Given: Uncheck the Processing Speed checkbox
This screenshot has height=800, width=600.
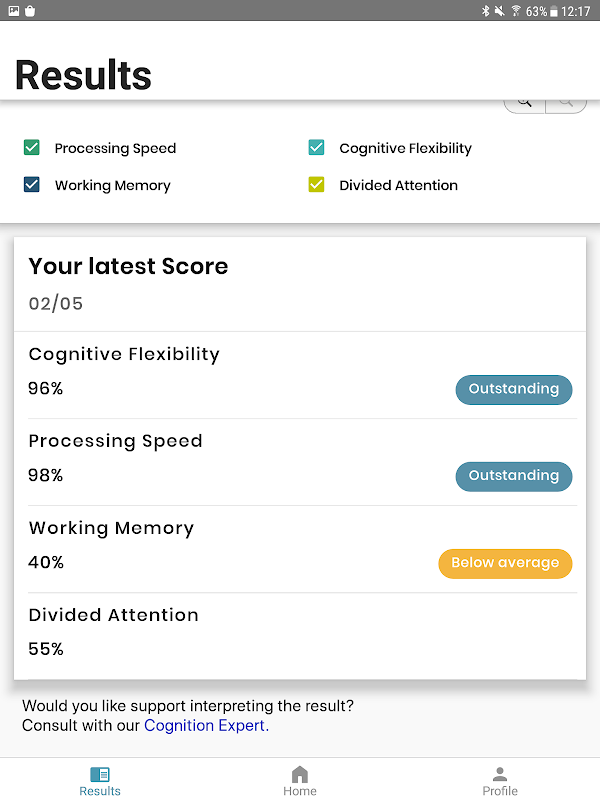Looking at the screenshot, I should coord(32,148).
